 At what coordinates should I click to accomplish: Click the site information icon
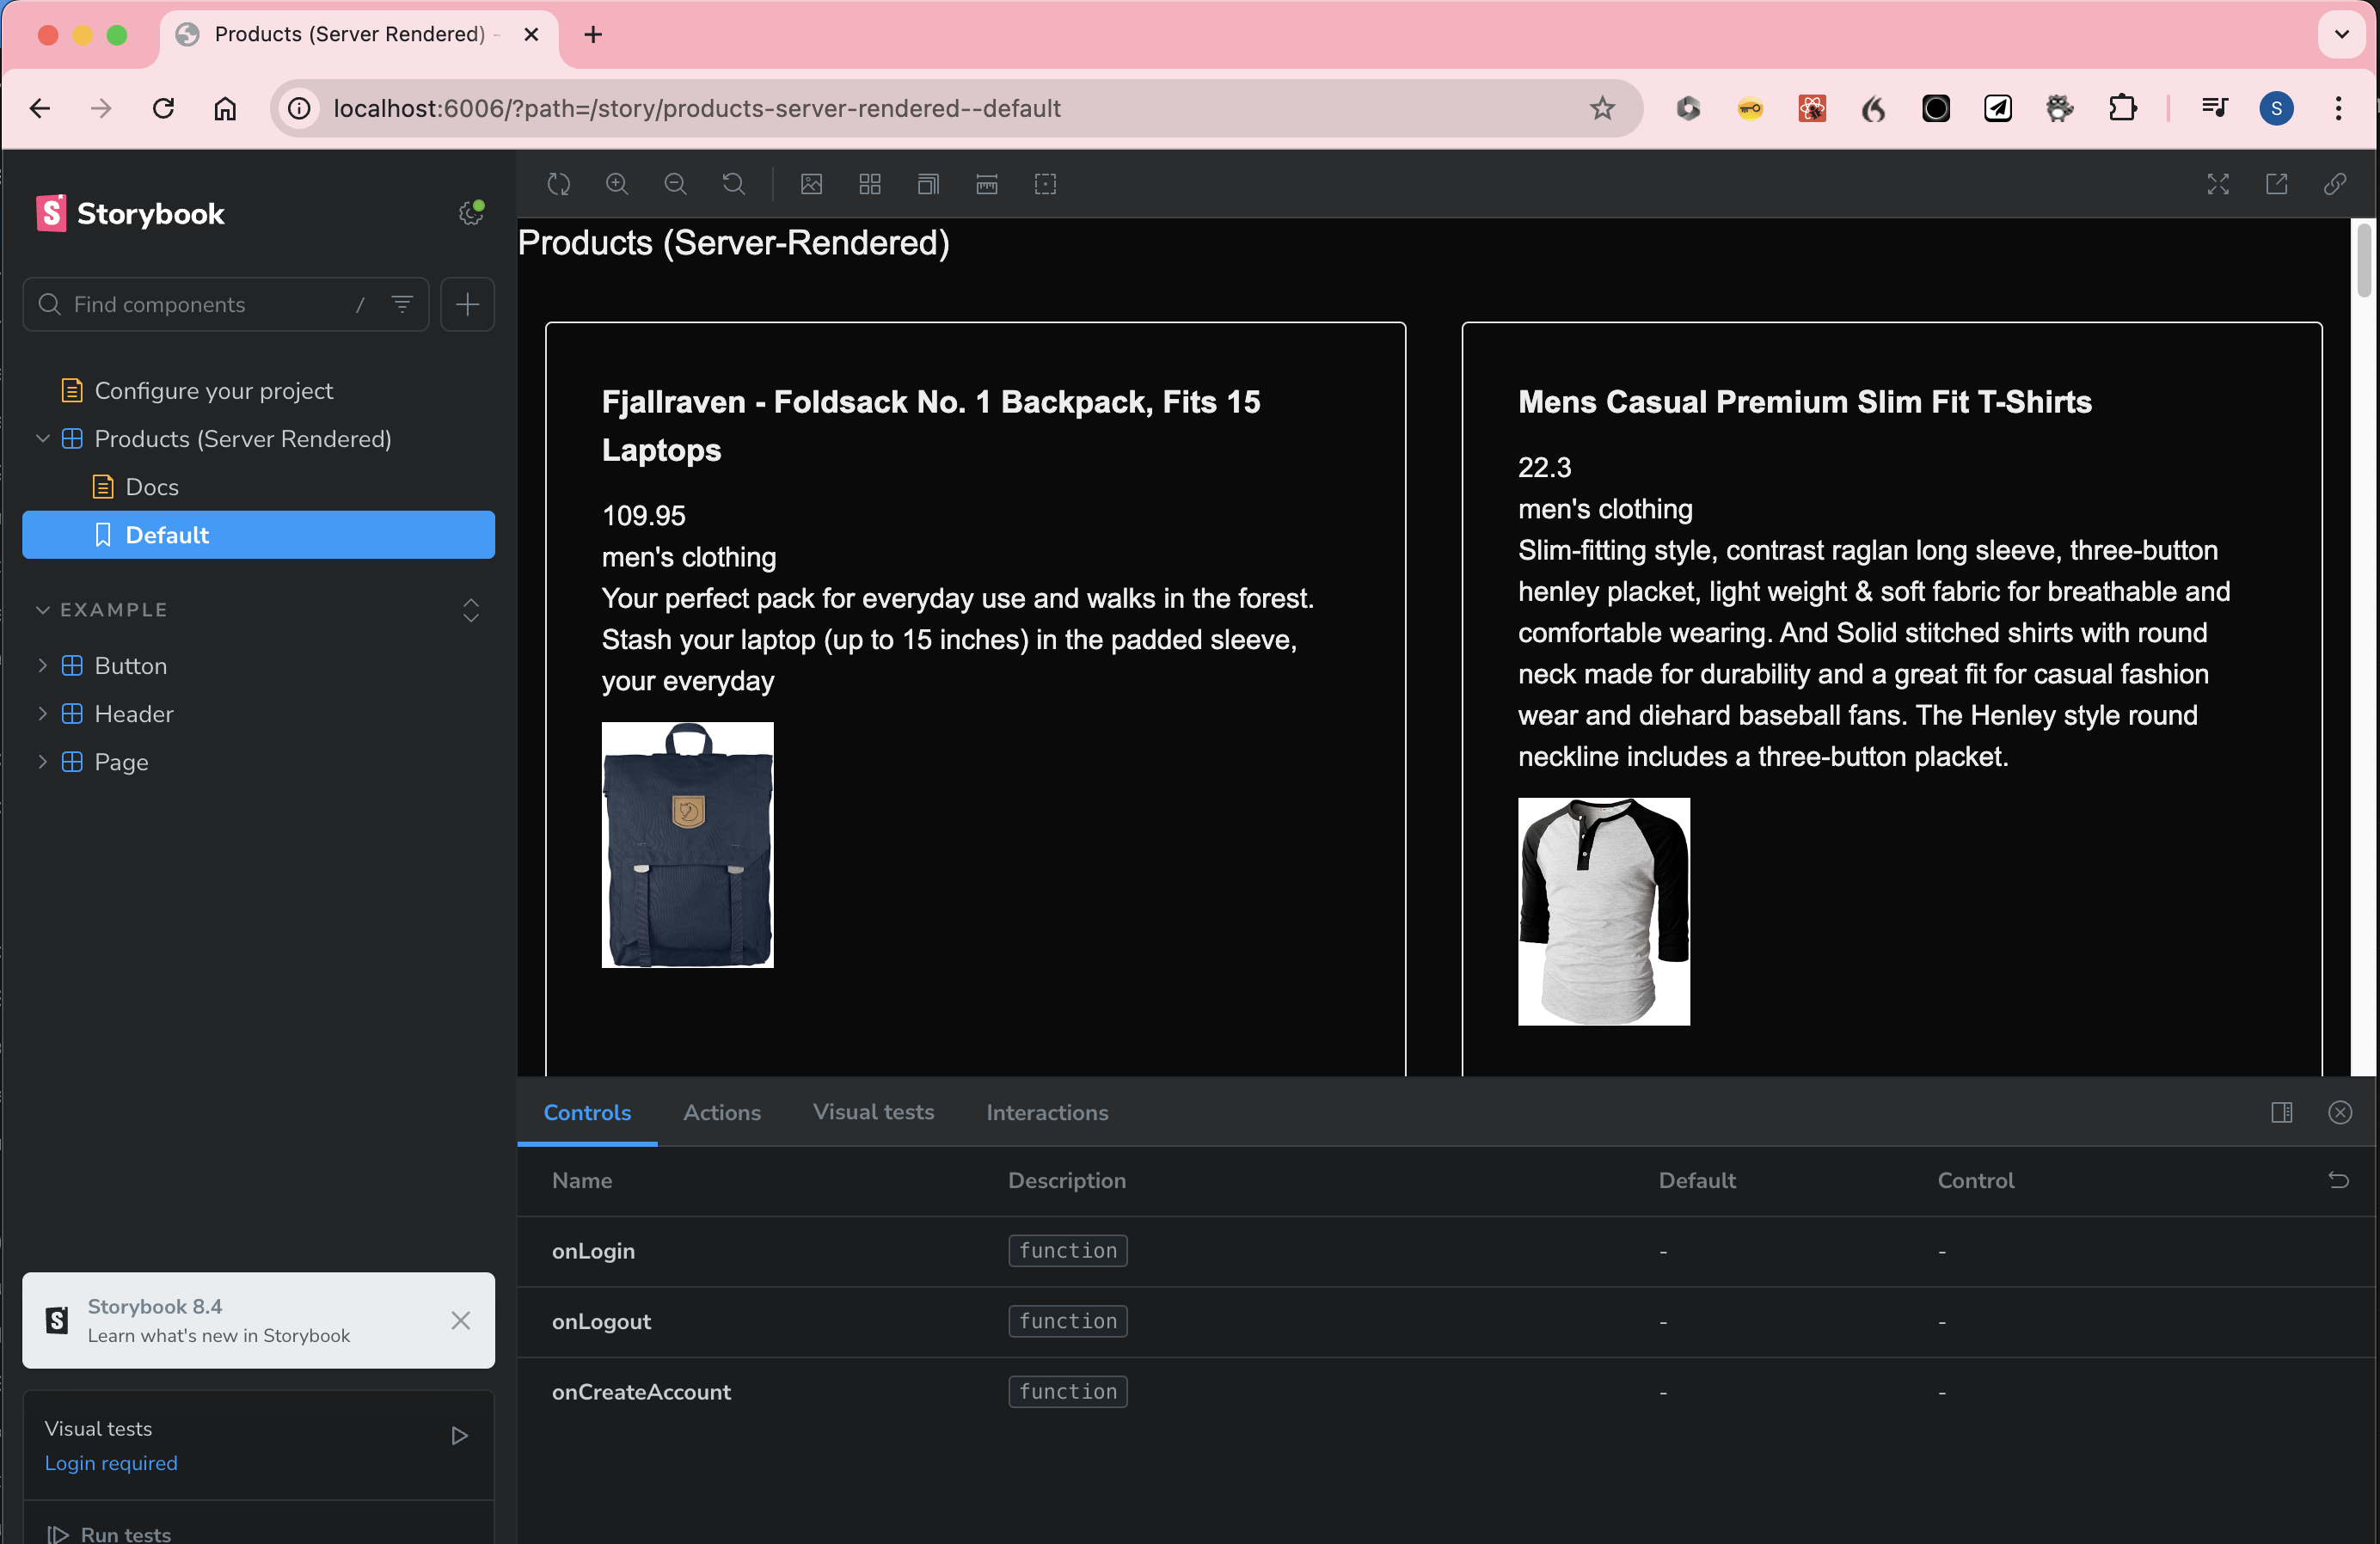[299, 108]
